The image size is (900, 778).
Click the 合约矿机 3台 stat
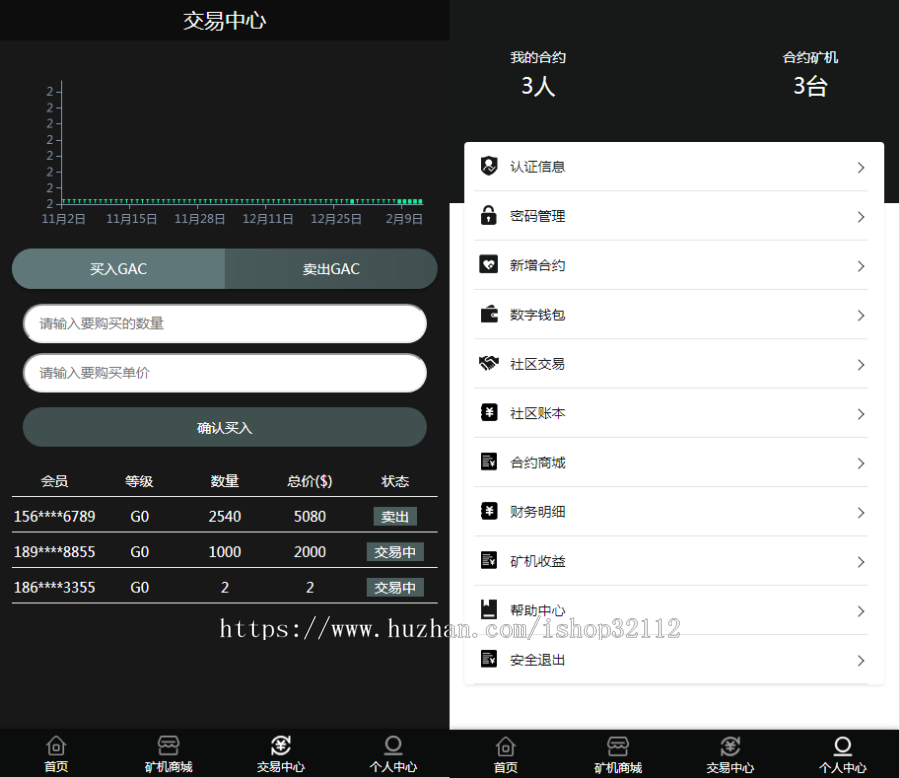[x=810, y=75]
